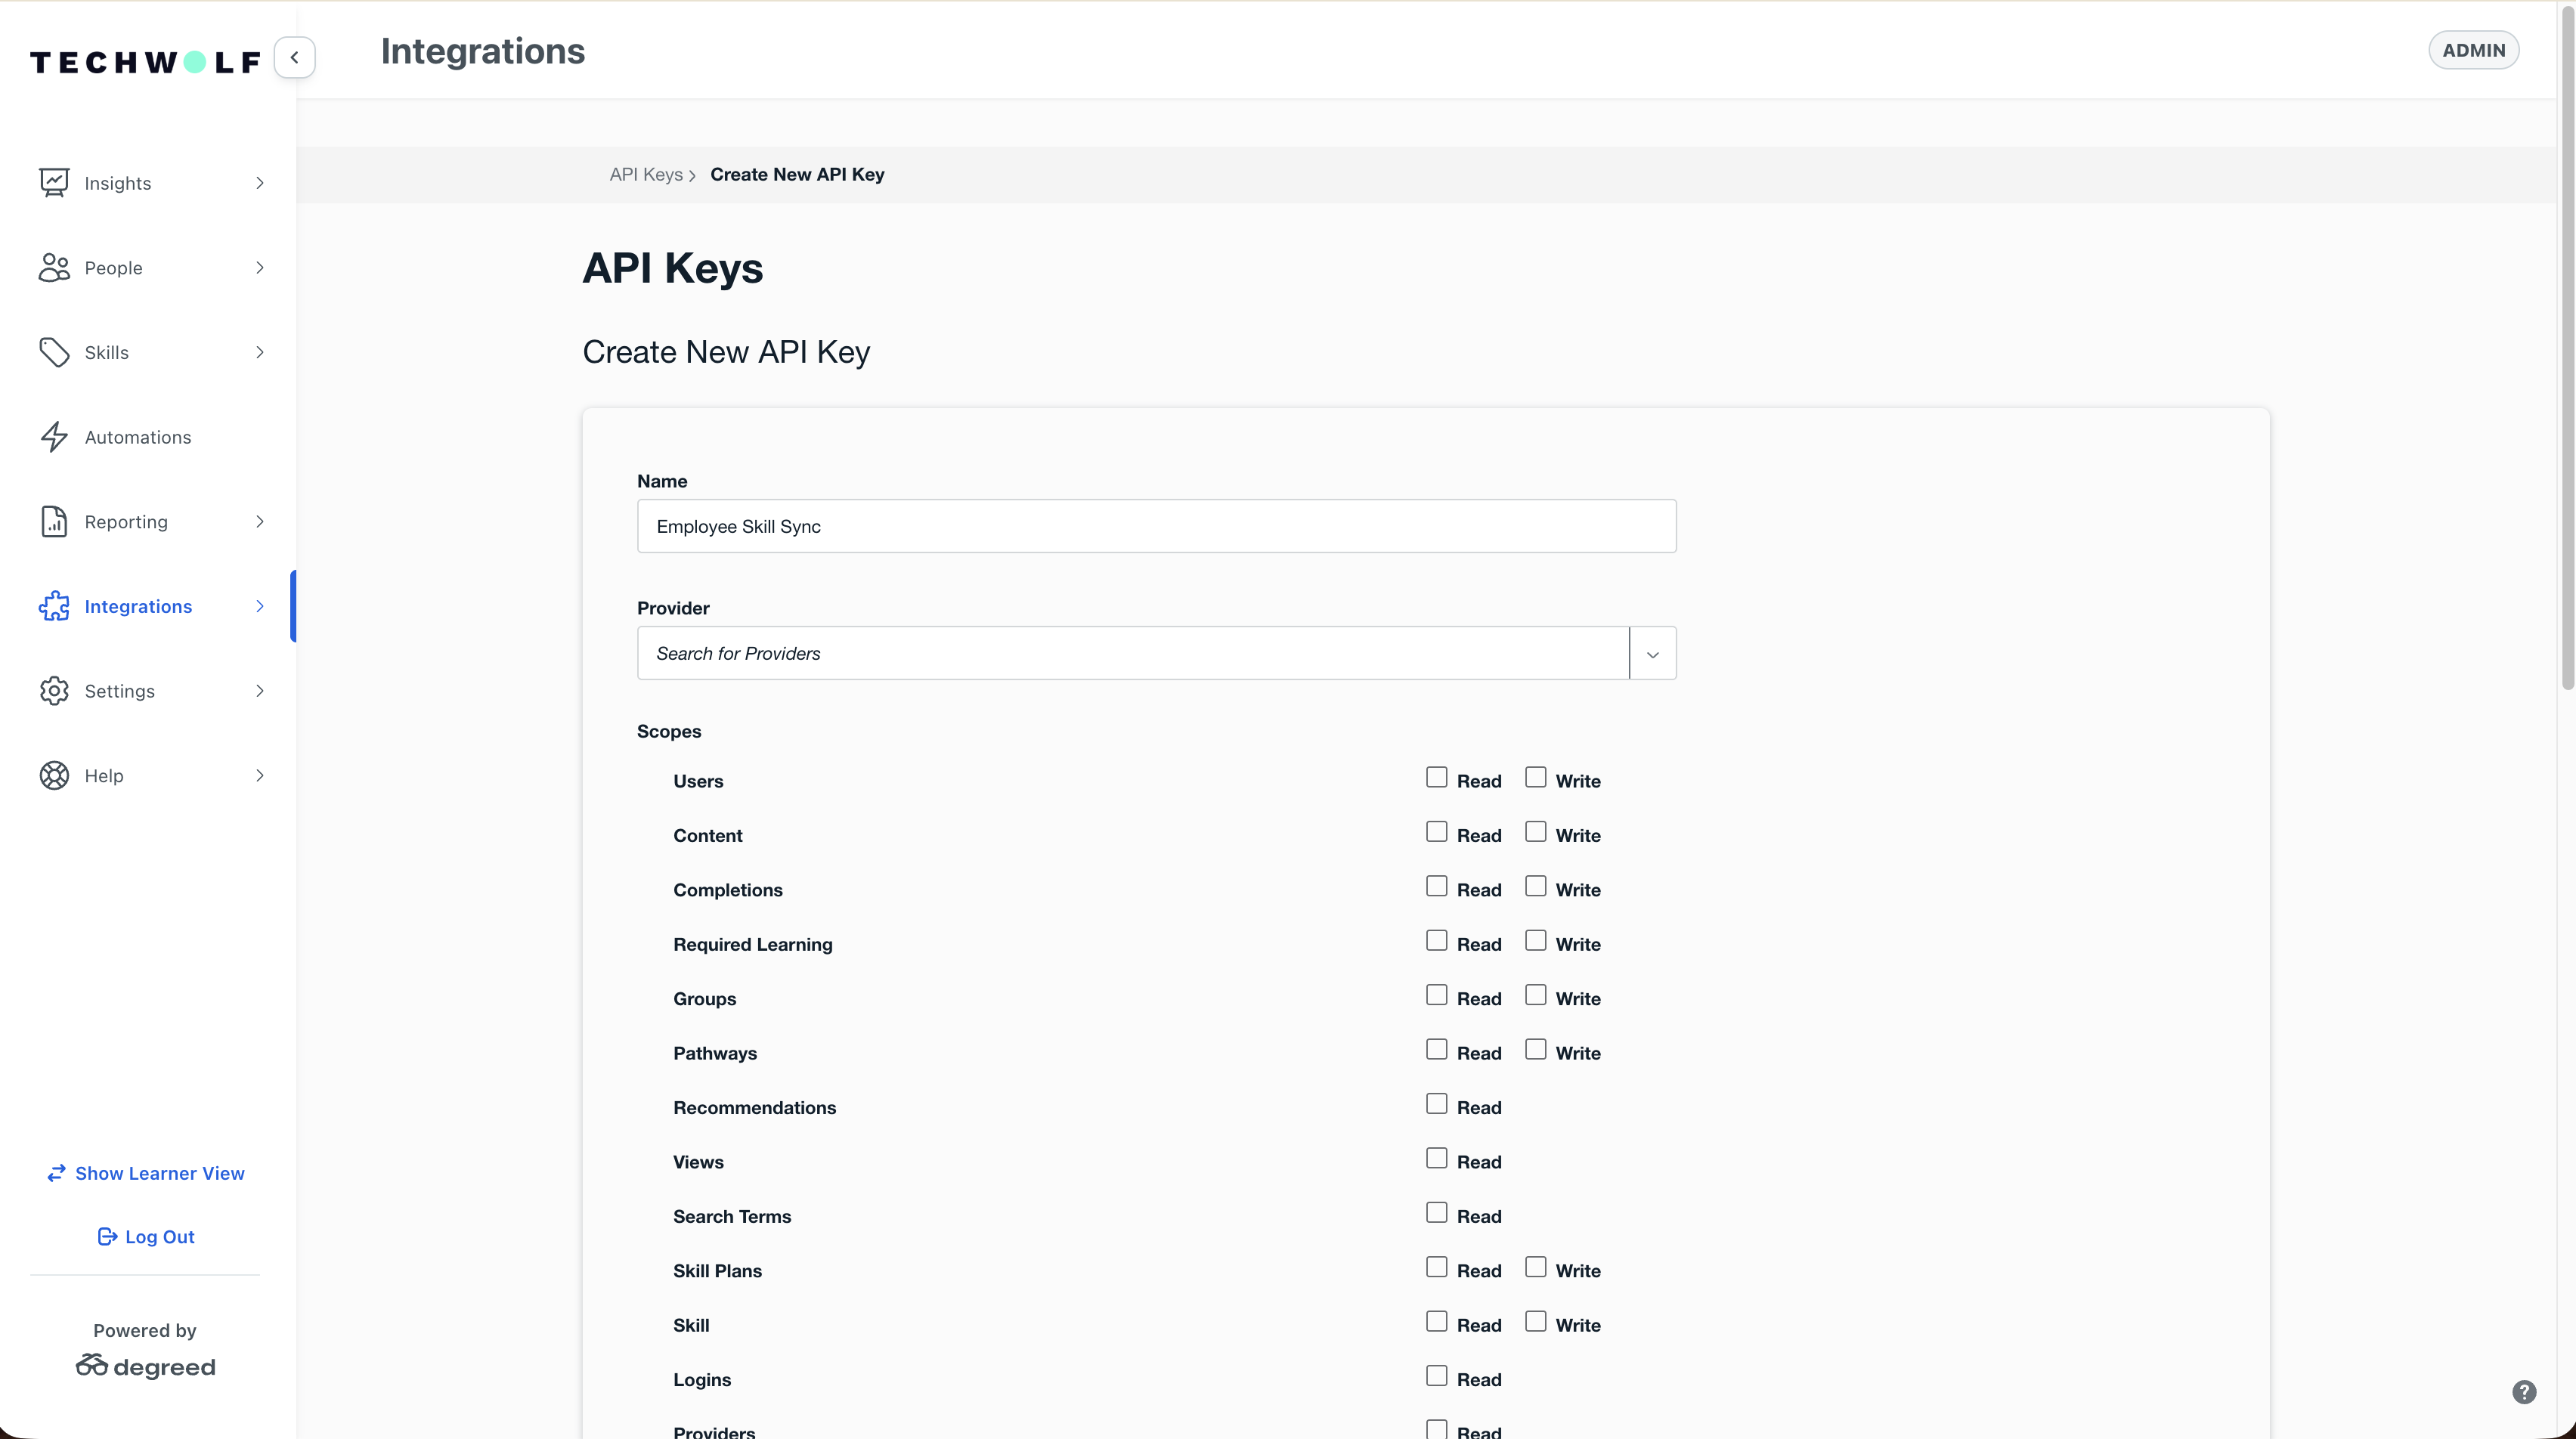Enable Write scope for Content
The width and height of the screenshot is (2576, 1439).
pyautogui.click(x=1535, y=831)
